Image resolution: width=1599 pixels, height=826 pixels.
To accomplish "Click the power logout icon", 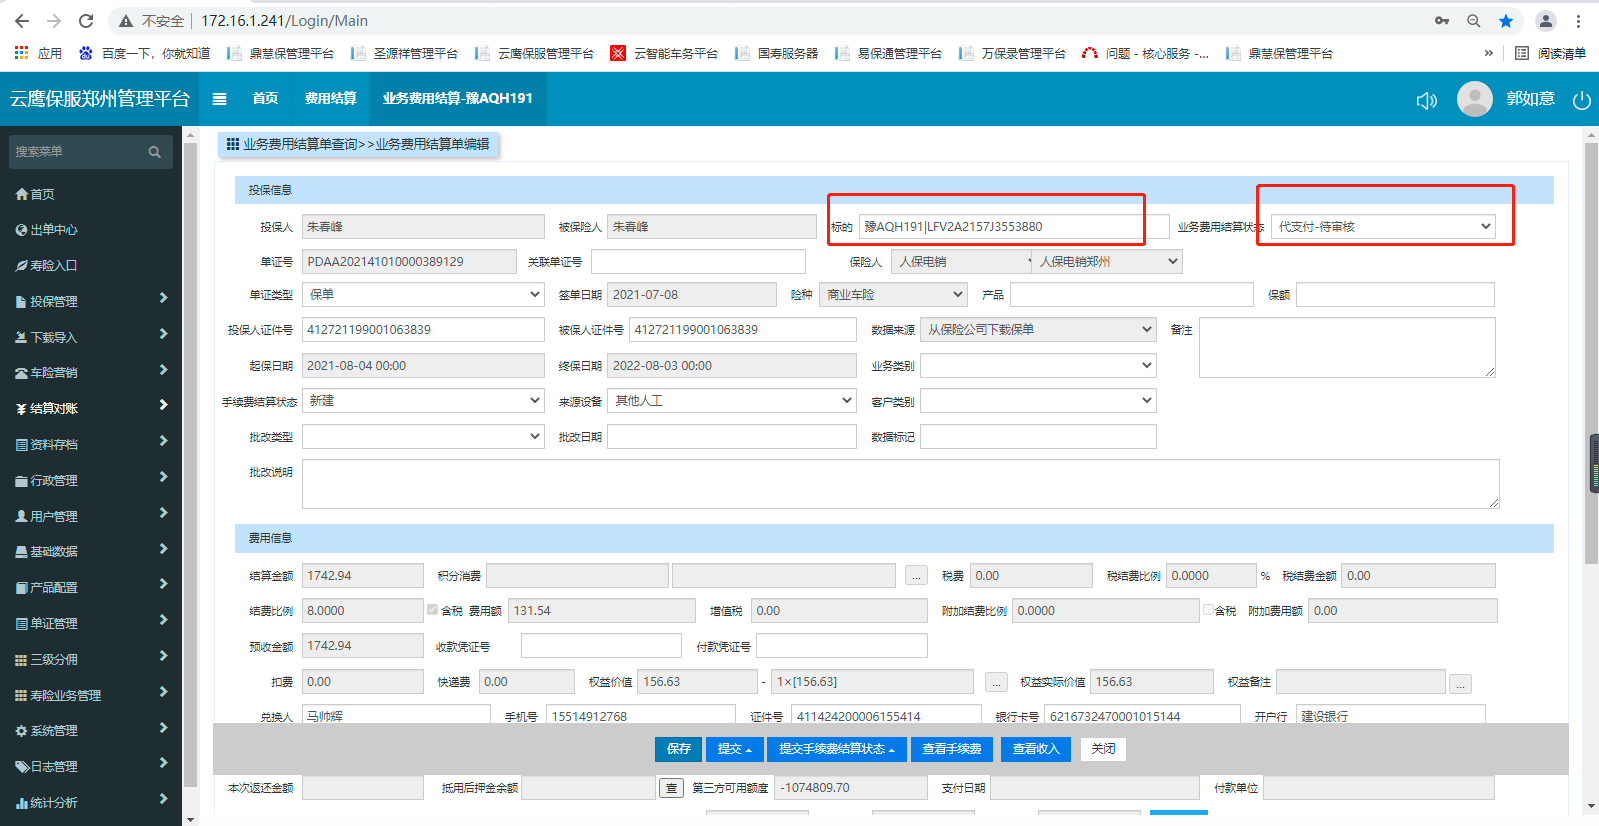I will click(1581, 100).
